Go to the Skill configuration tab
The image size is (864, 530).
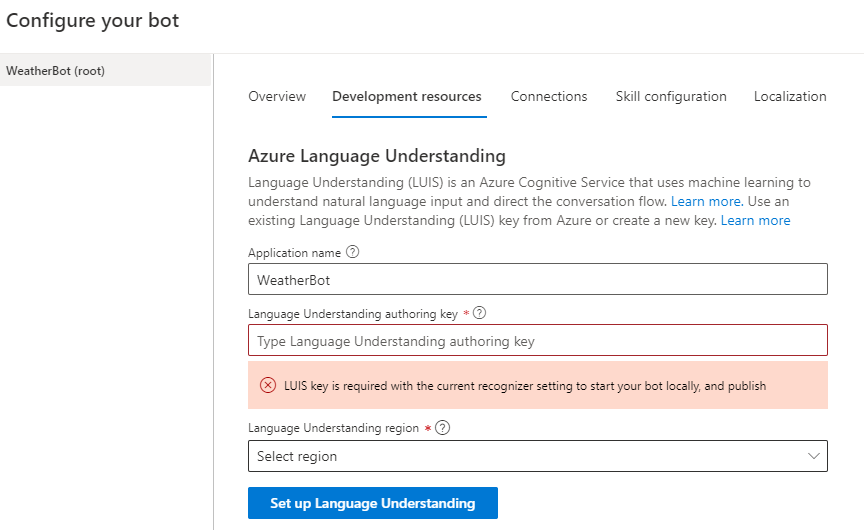click(671, 97)
